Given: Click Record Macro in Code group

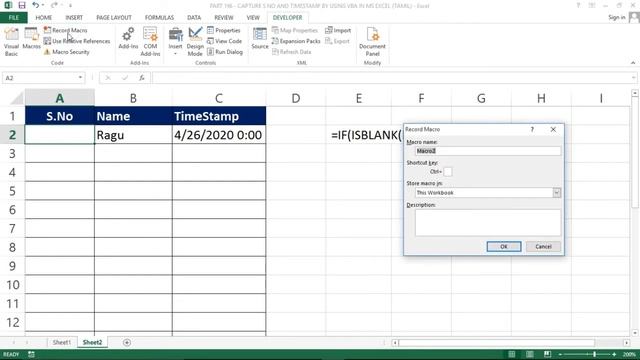Looking at the screenshot, I should point(65,30).
